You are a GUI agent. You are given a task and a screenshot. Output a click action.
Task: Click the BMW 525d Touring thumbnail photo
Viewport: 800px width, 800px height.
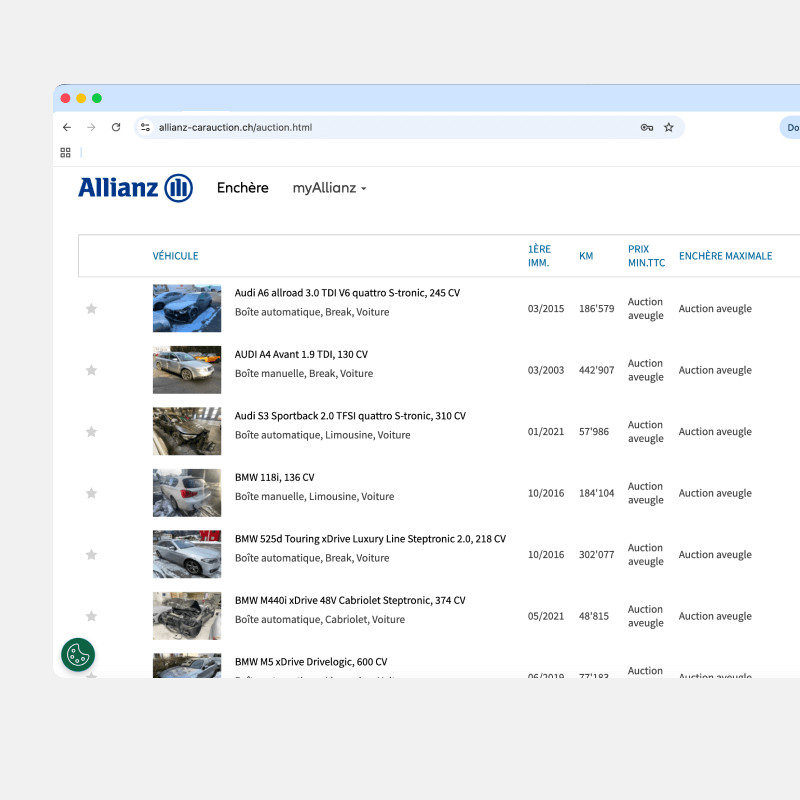187,554
